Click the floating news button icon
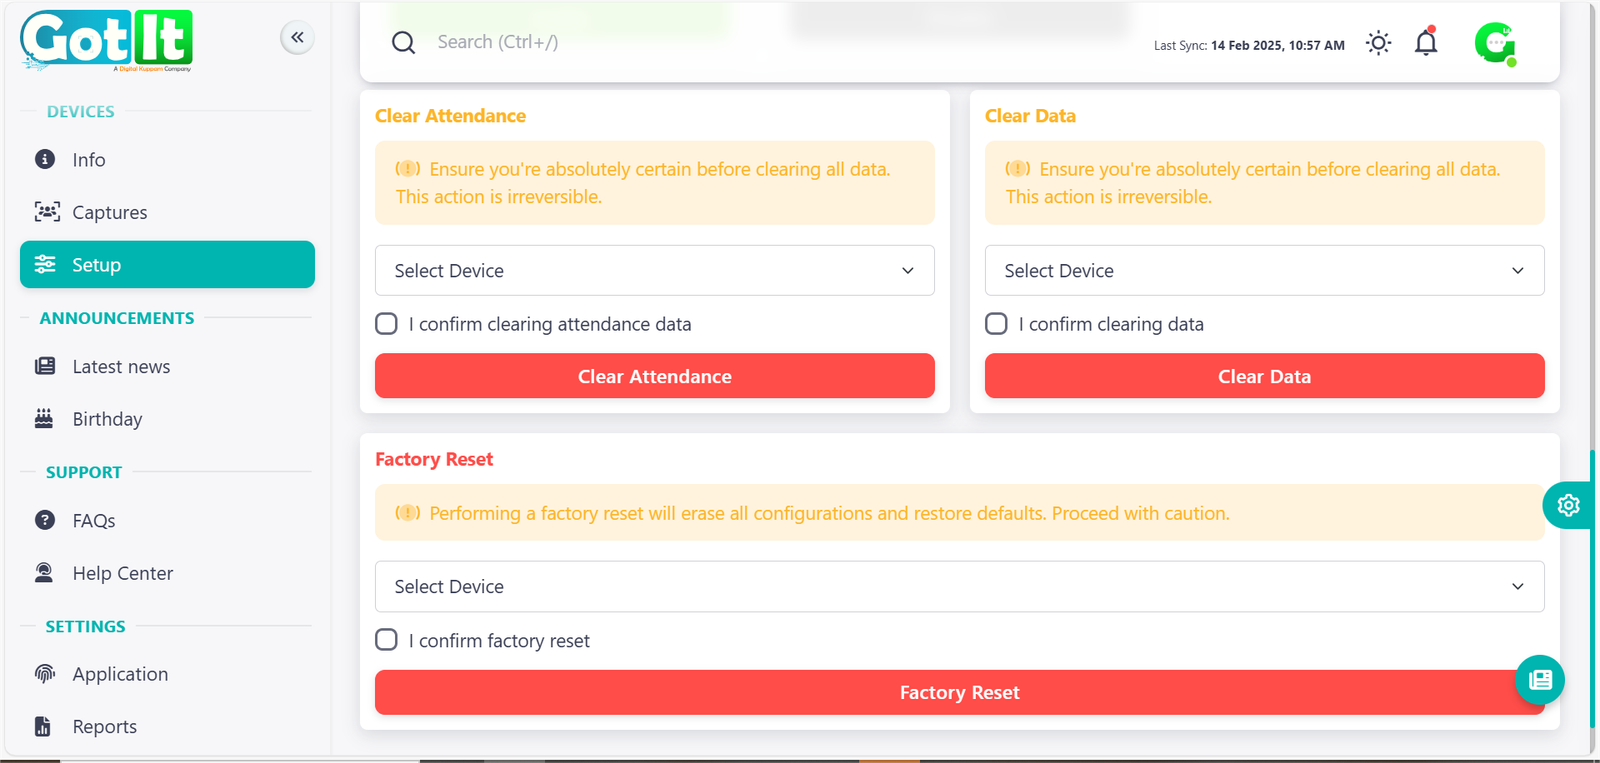Screen dimensions: 1600x763 coord(1540,680)
